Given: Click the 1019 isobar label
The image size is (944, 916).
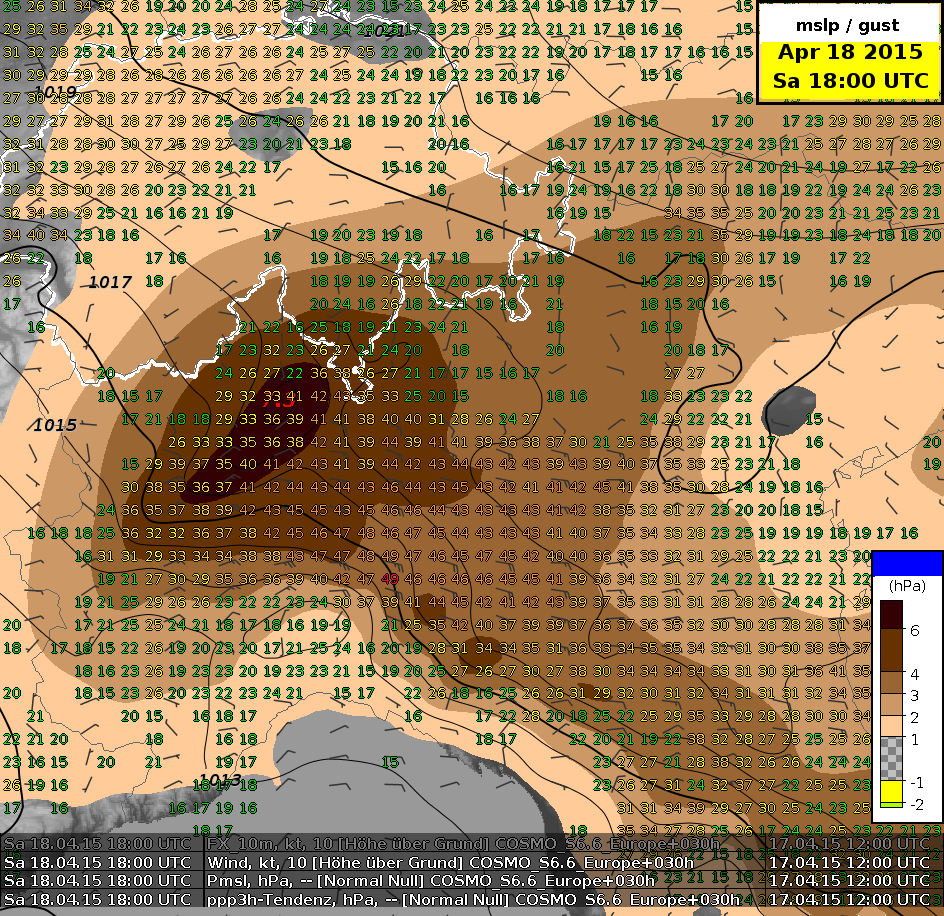Looking at the screenshot, I should (x=56, y=92).
